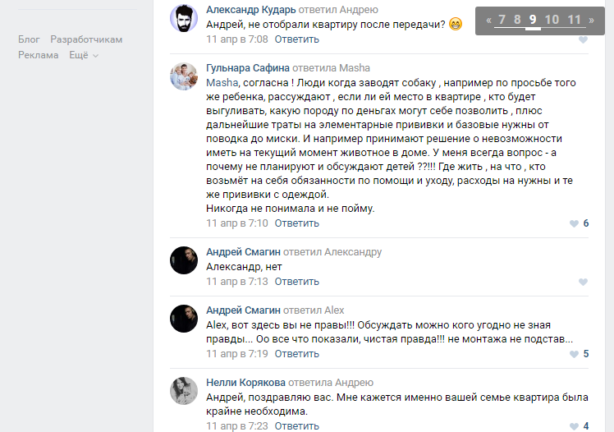
Task: Go to next pages with » arrow
Action: click(x=591, y=20)
